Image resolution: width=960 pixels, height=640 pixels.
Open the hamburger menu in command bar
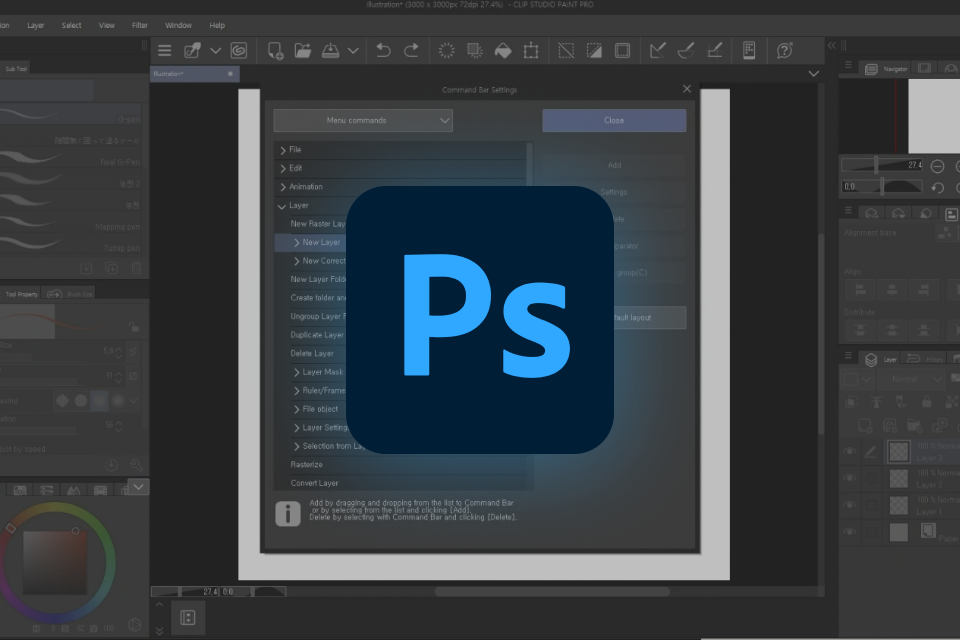click(x=164, y=51)
